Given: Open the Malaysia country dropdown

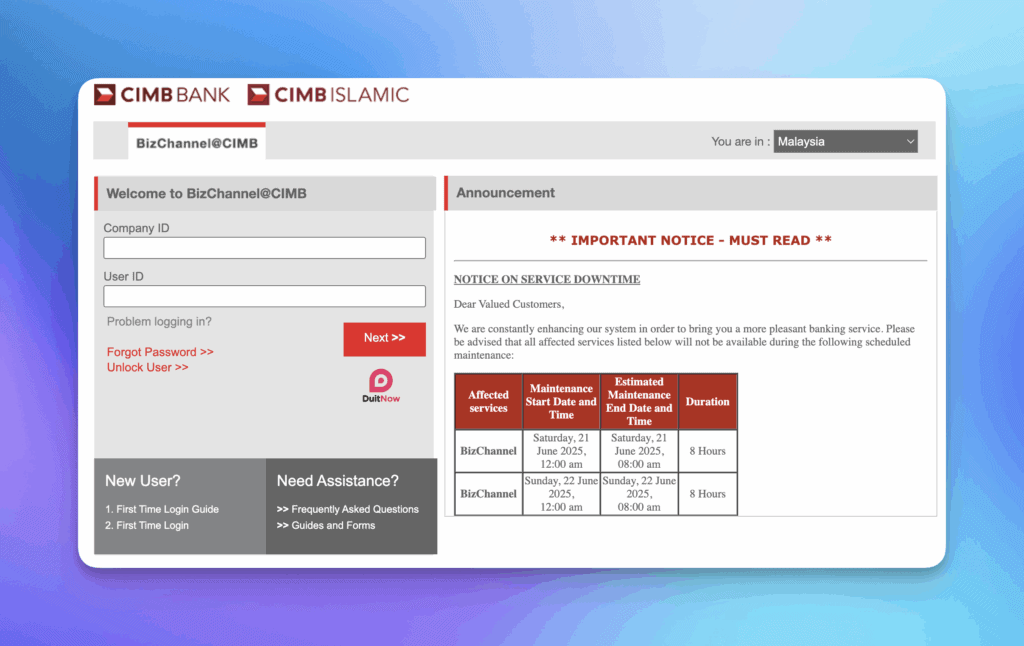Looking at the screenshot, I should (845, 141).
